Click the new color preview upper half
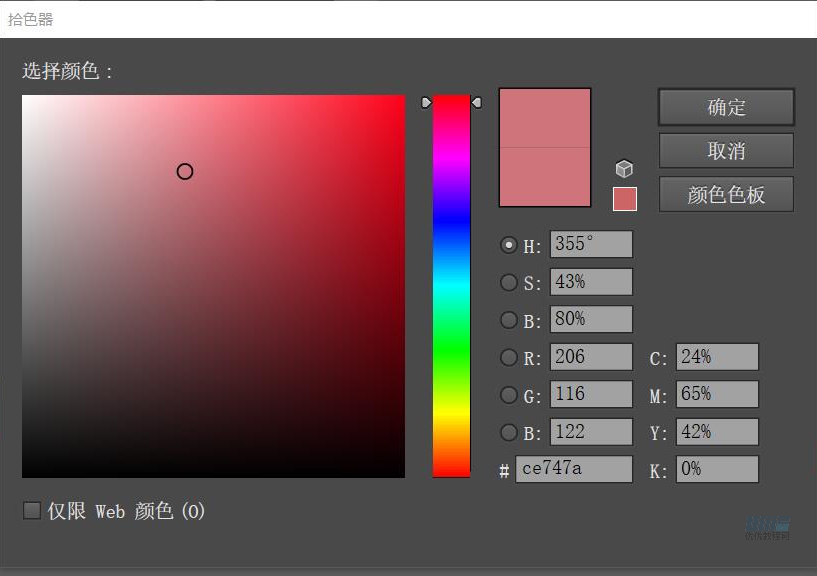Screen dimensions: 817x576 (x=545, y=118)
